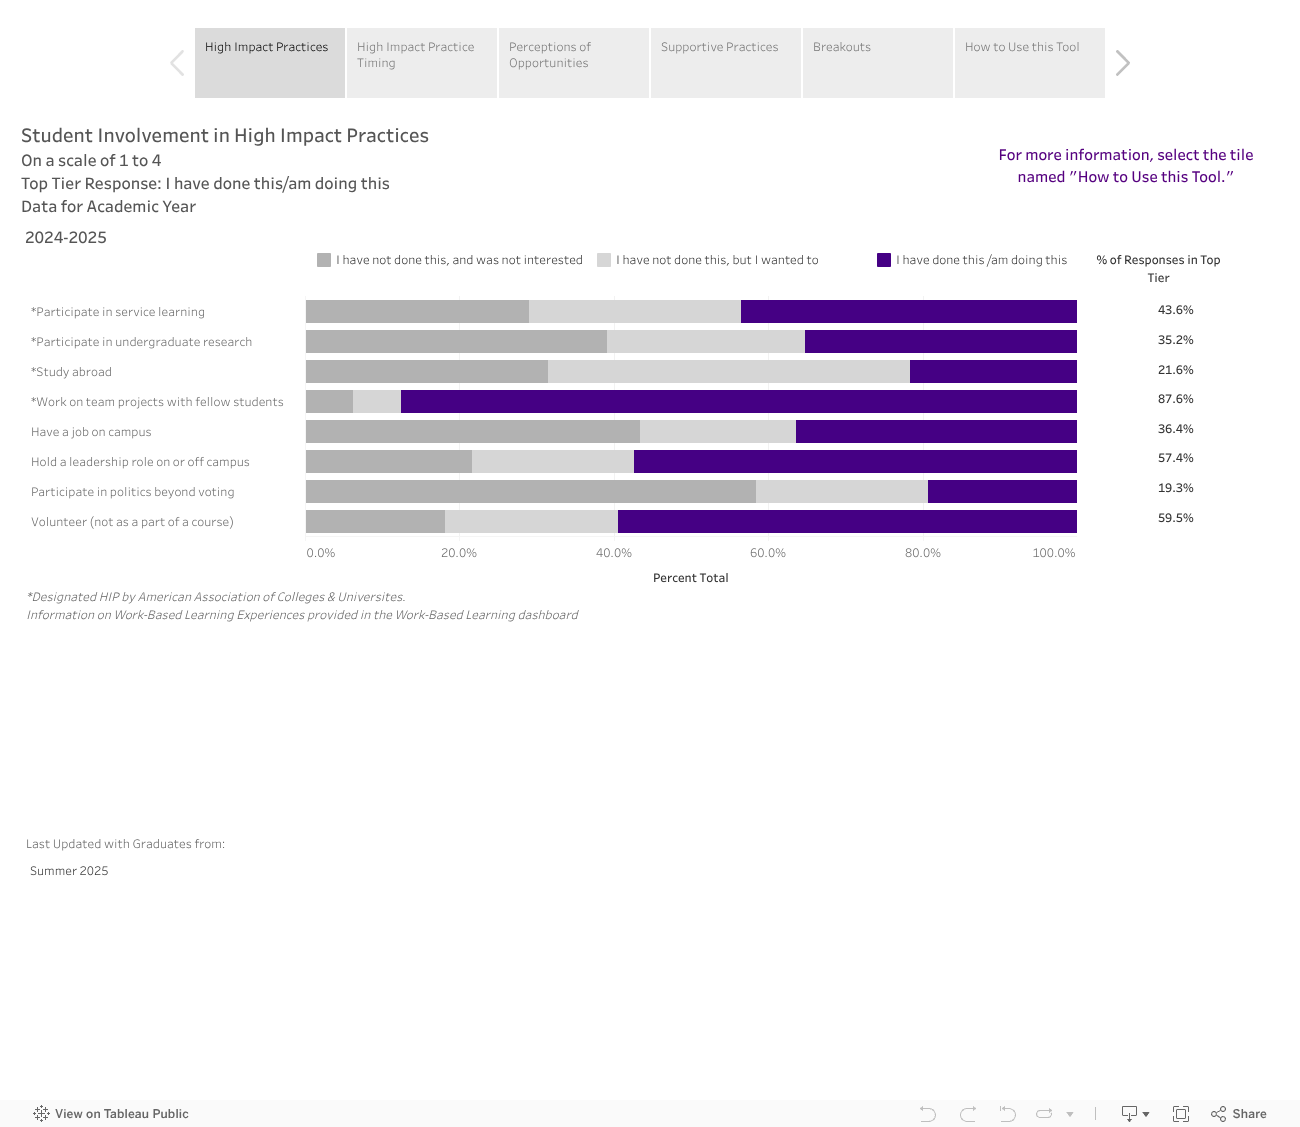
Task: Click the Revert icon in the bottom toolbar
Action: [x=1007, y=1114]
